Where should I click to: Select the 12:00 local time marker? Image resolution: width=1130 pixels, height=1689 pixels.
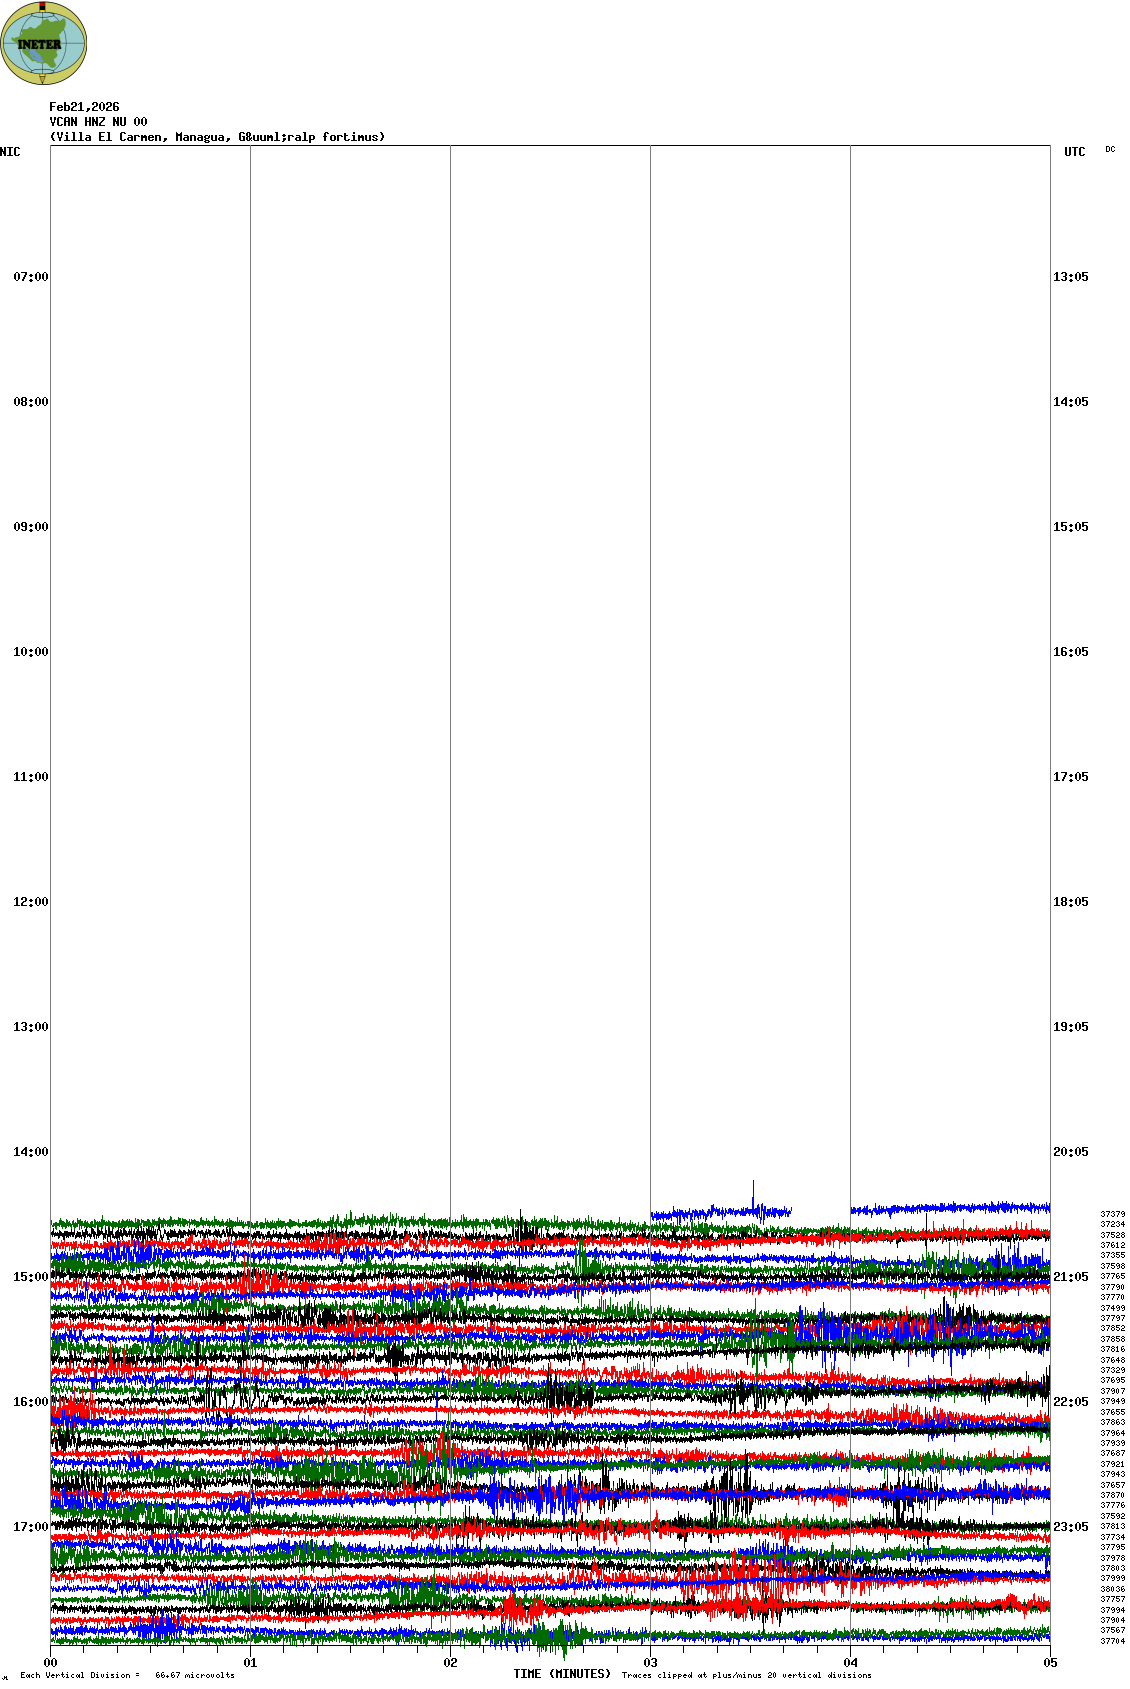[x=30, y=902]
